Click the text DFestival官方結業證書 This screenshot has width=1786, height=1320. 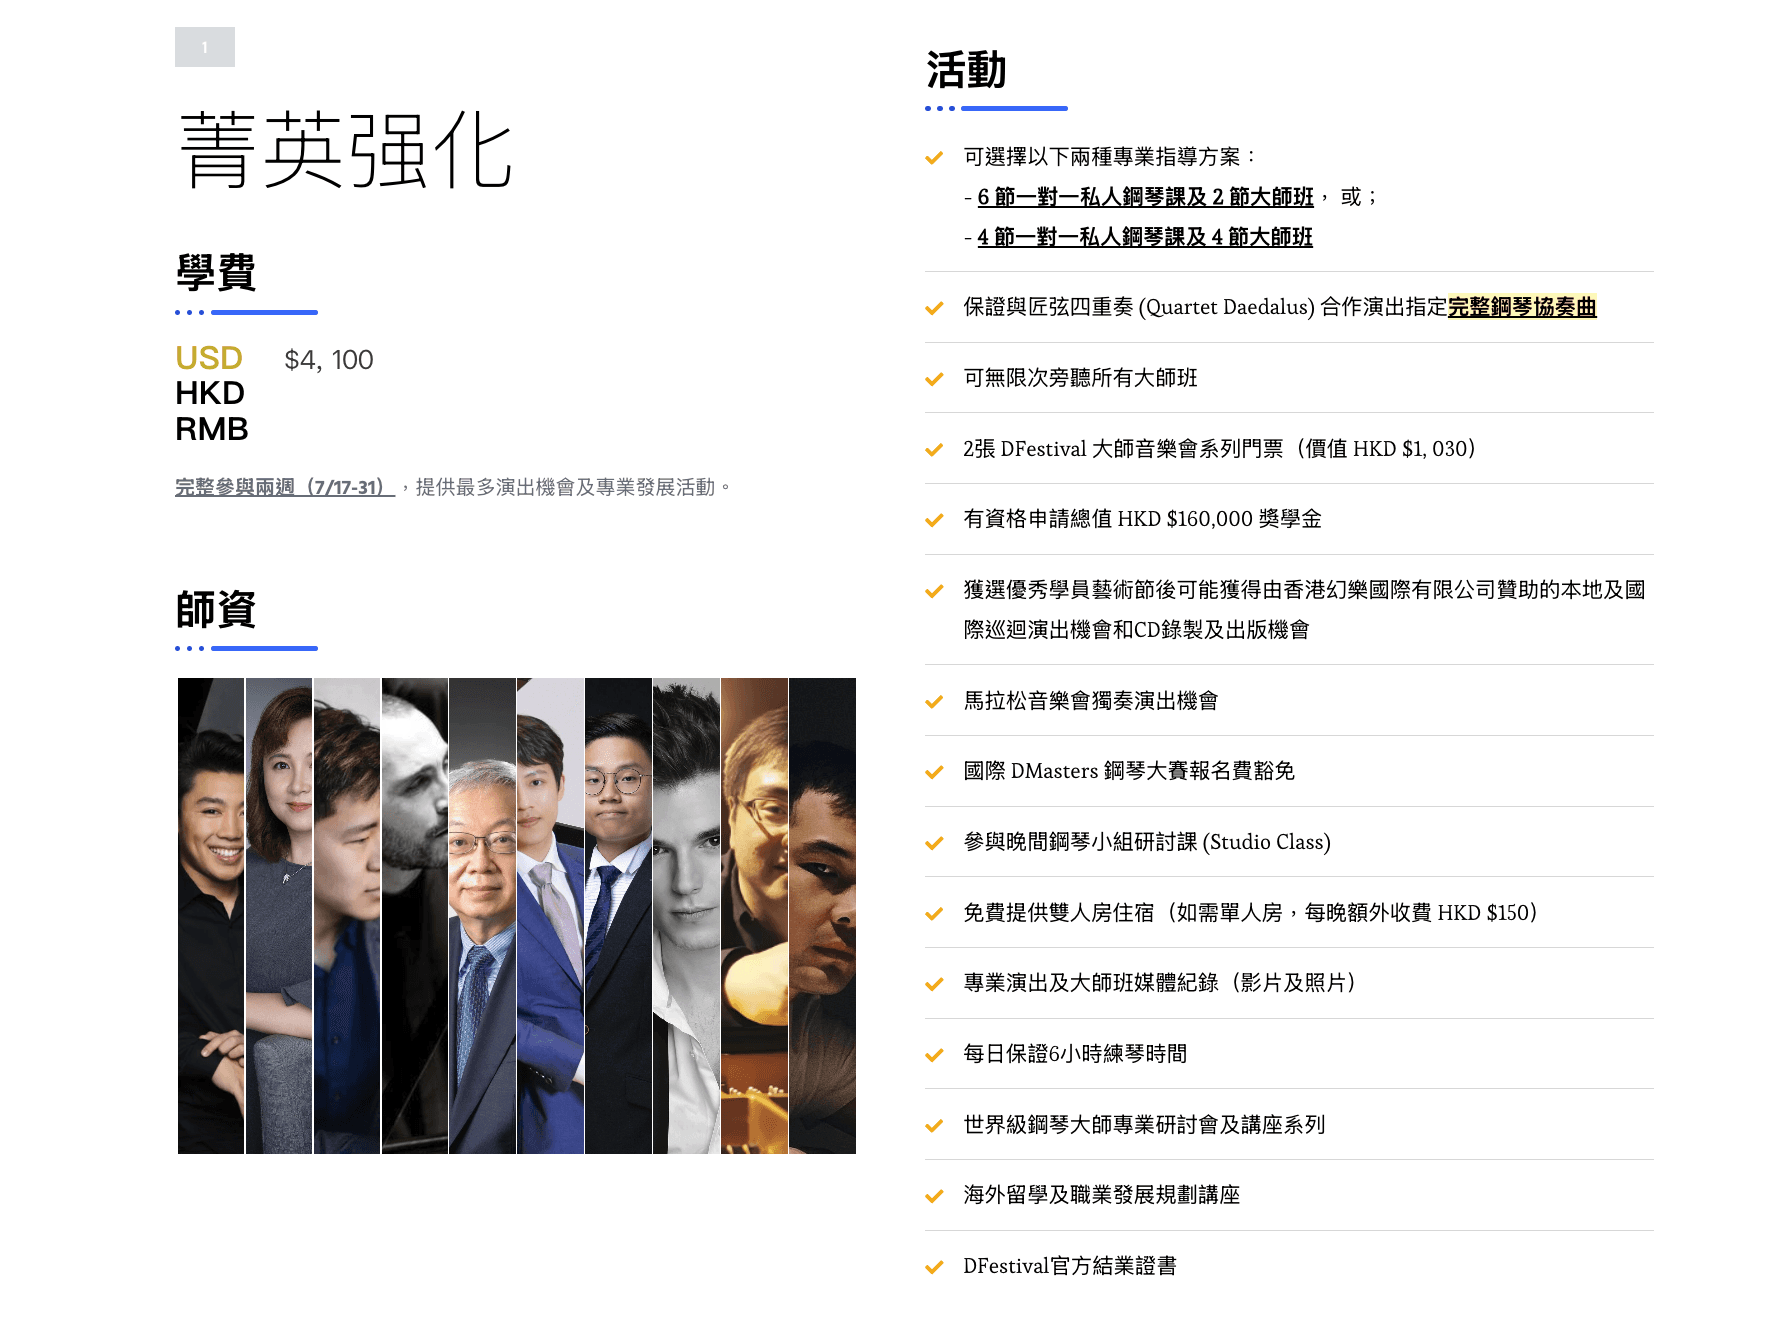(x=1070, y=1266)
